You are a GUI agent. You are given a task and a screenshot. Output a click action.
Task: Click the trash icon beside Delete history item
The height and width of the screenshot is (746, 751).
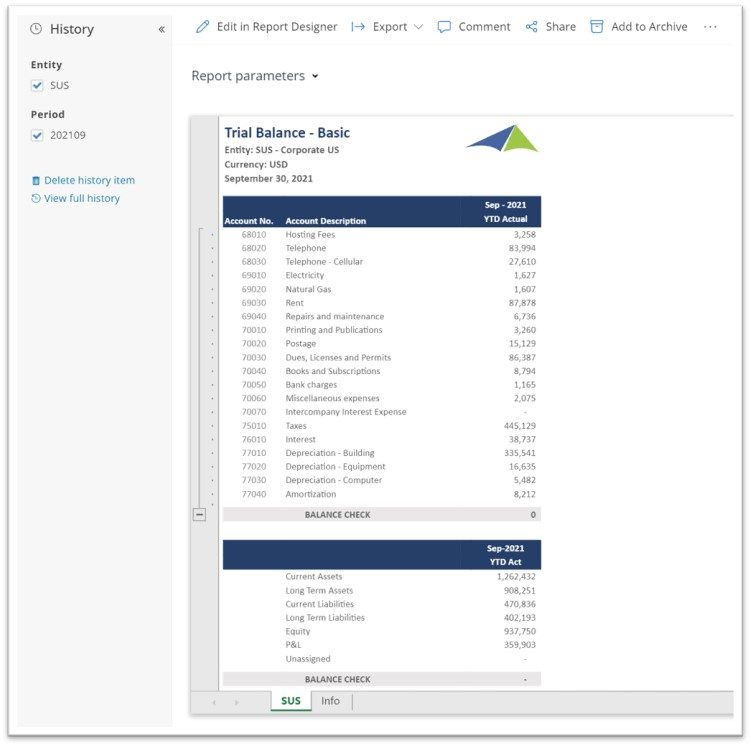point(36,181)
